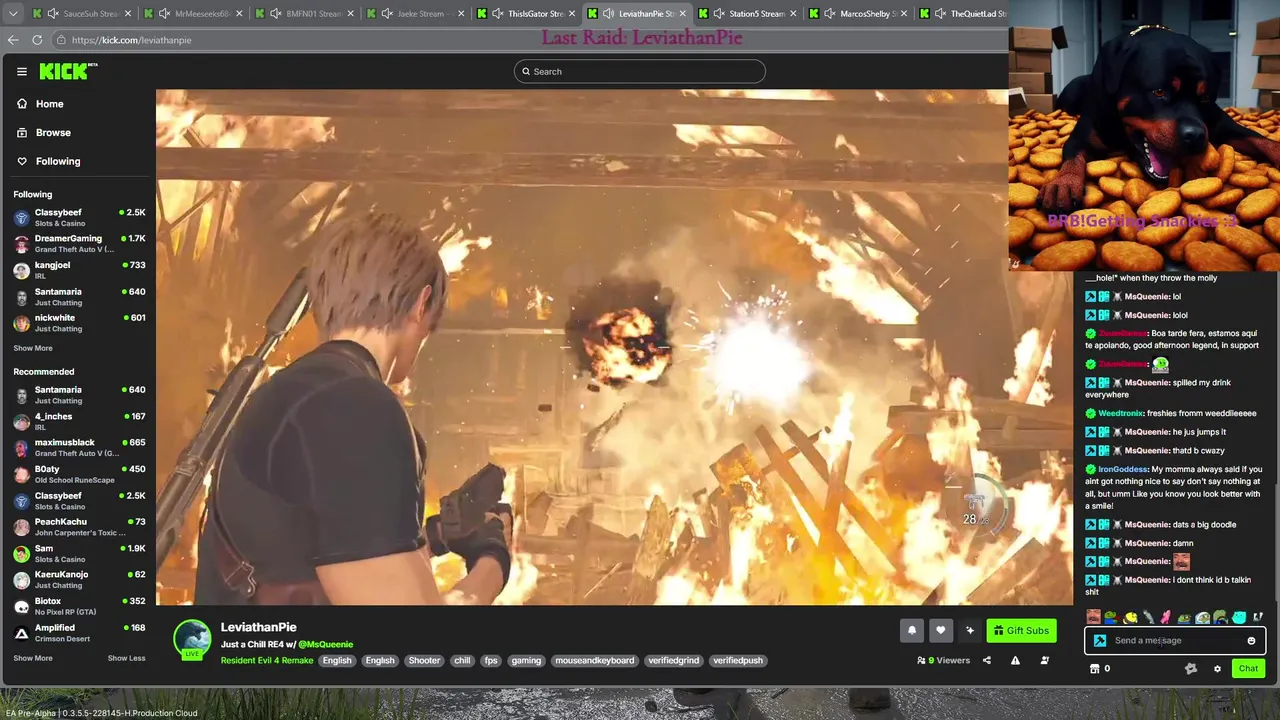Open DreamerGaming channel in sidebar
This screenshot has height=720, width=1280.
coord(78,243)
